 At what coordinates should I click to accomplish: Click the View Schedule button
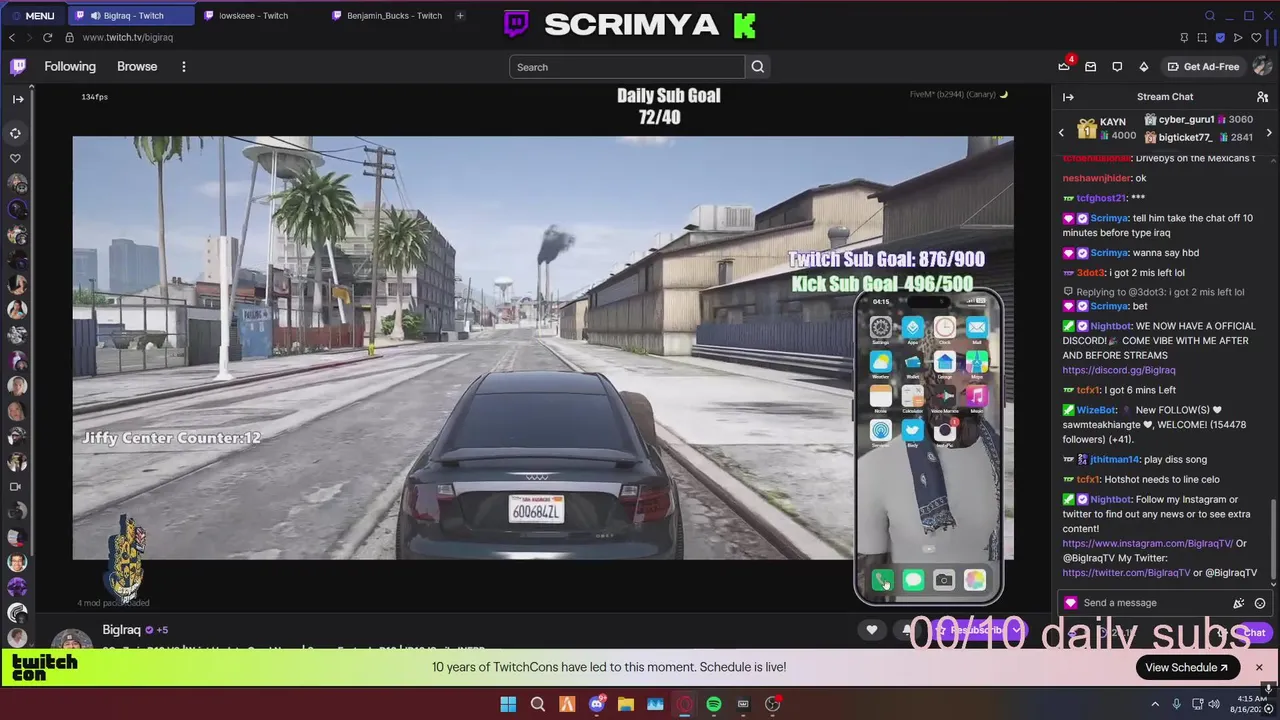(1187, 667)
